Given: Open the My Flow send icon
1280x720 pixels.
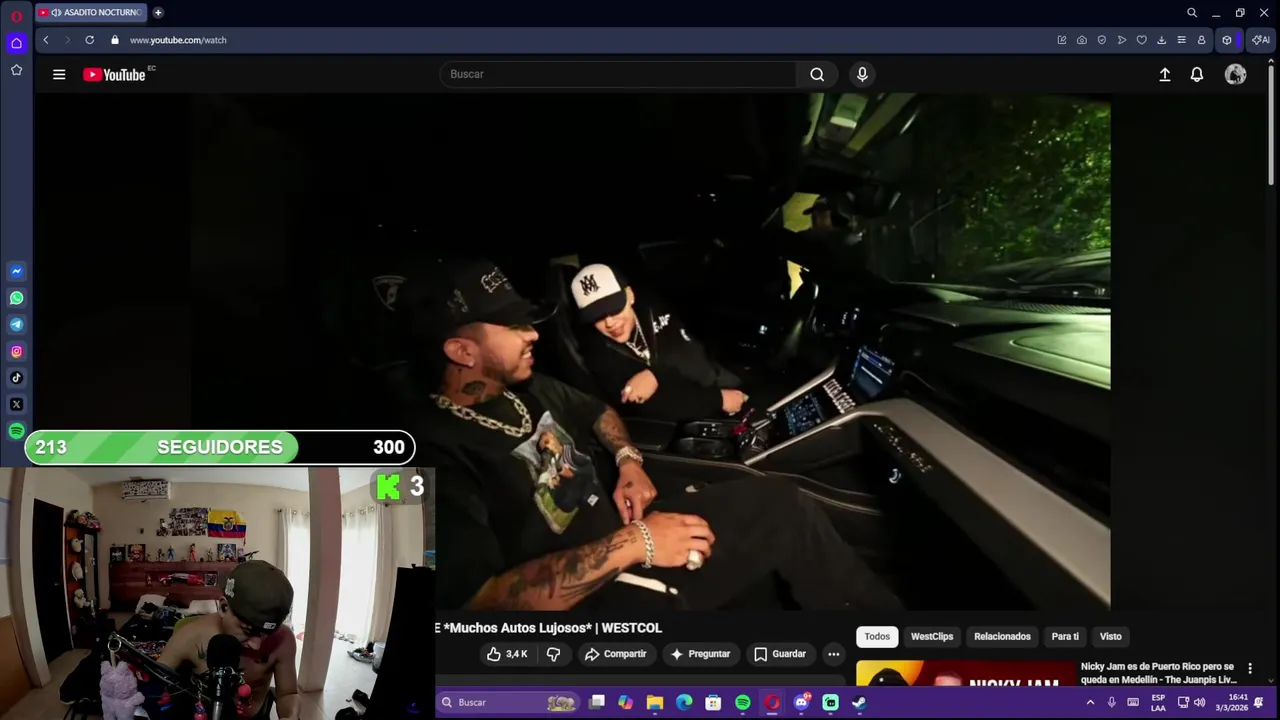Looking at the screenshot, I should [x=1122, y=40].
